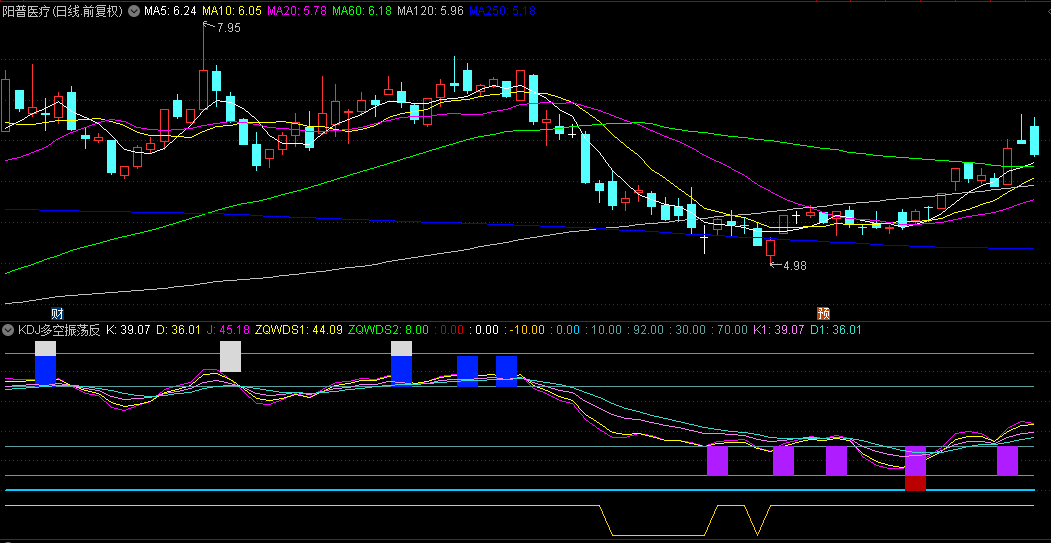This screenshot has width=1051, height=543.
Task: Click the red signal block in the KDJ panel
Action: 915,483
